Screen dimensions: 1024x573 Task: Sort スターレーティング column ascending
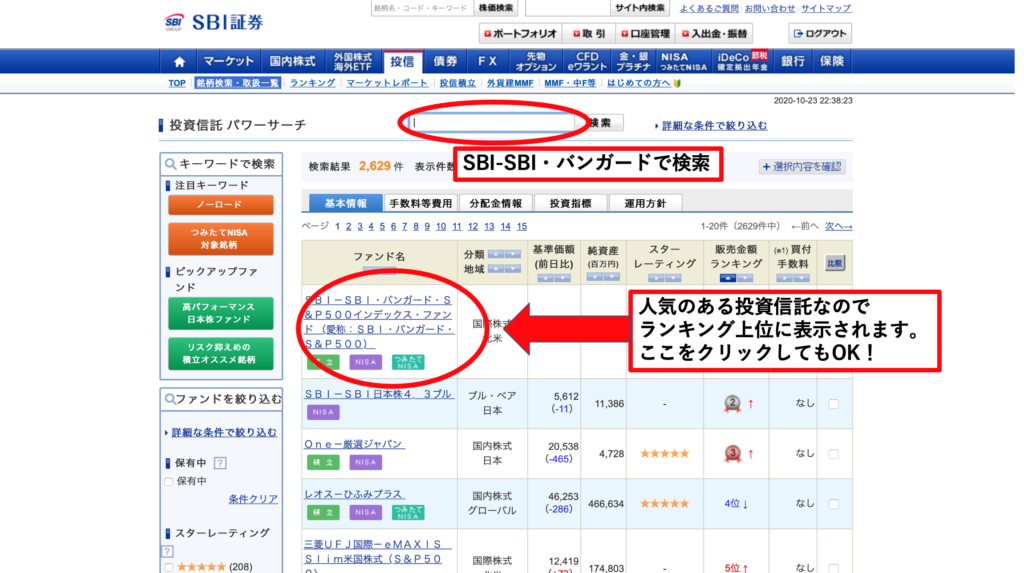[x=656, y=278]
